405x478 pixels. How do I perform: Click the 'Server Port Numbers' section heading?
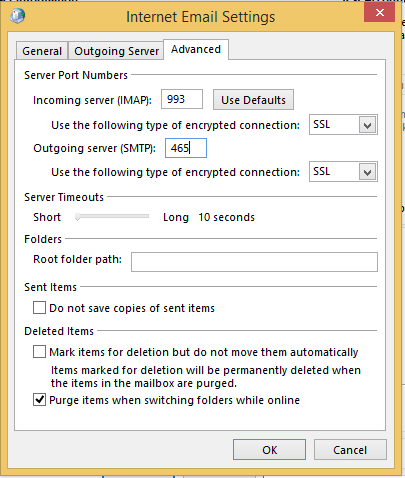click(76, 75)
